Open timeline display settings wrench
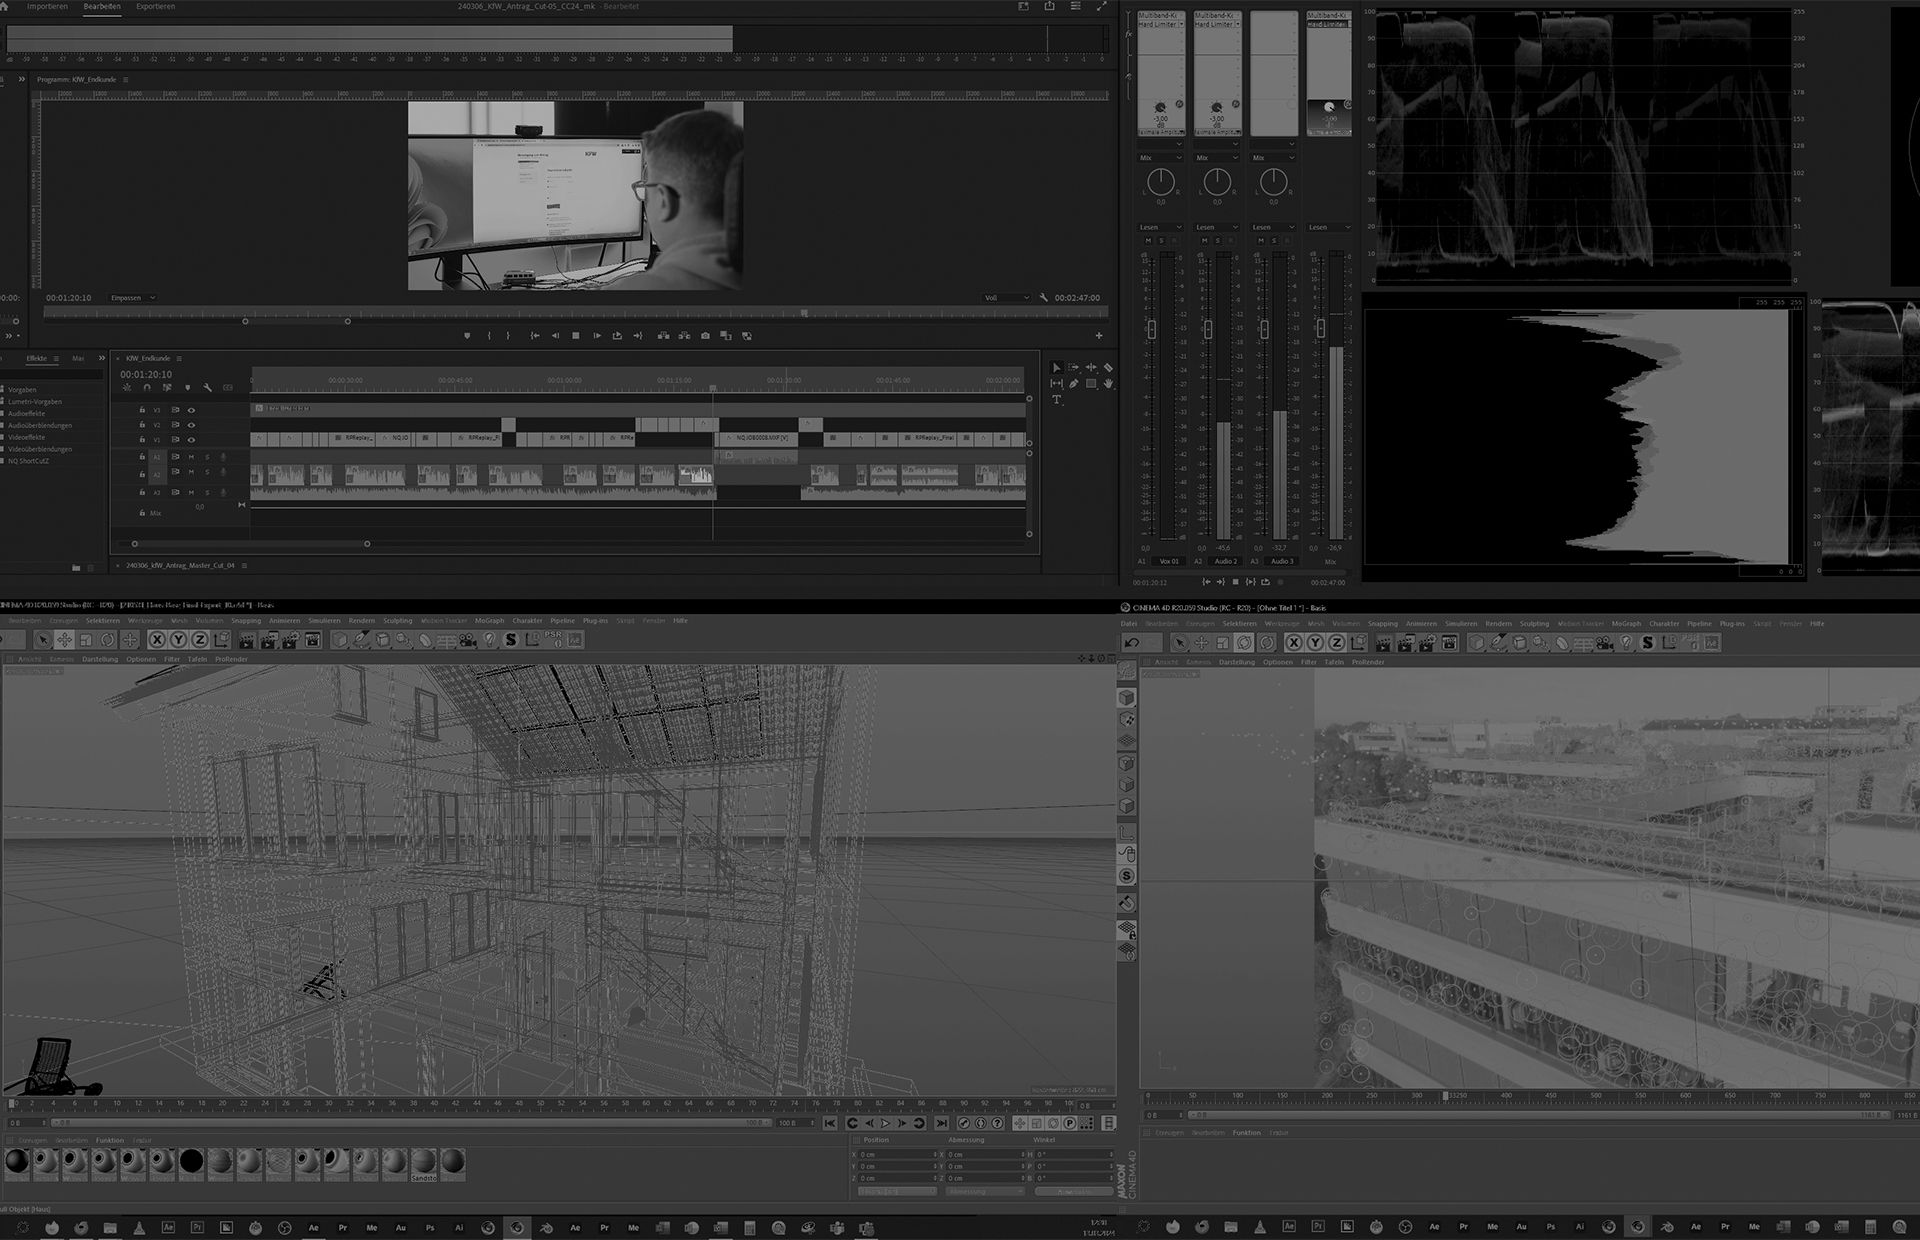Screen dimensions: 1920x1240 [x=207, y=388]
